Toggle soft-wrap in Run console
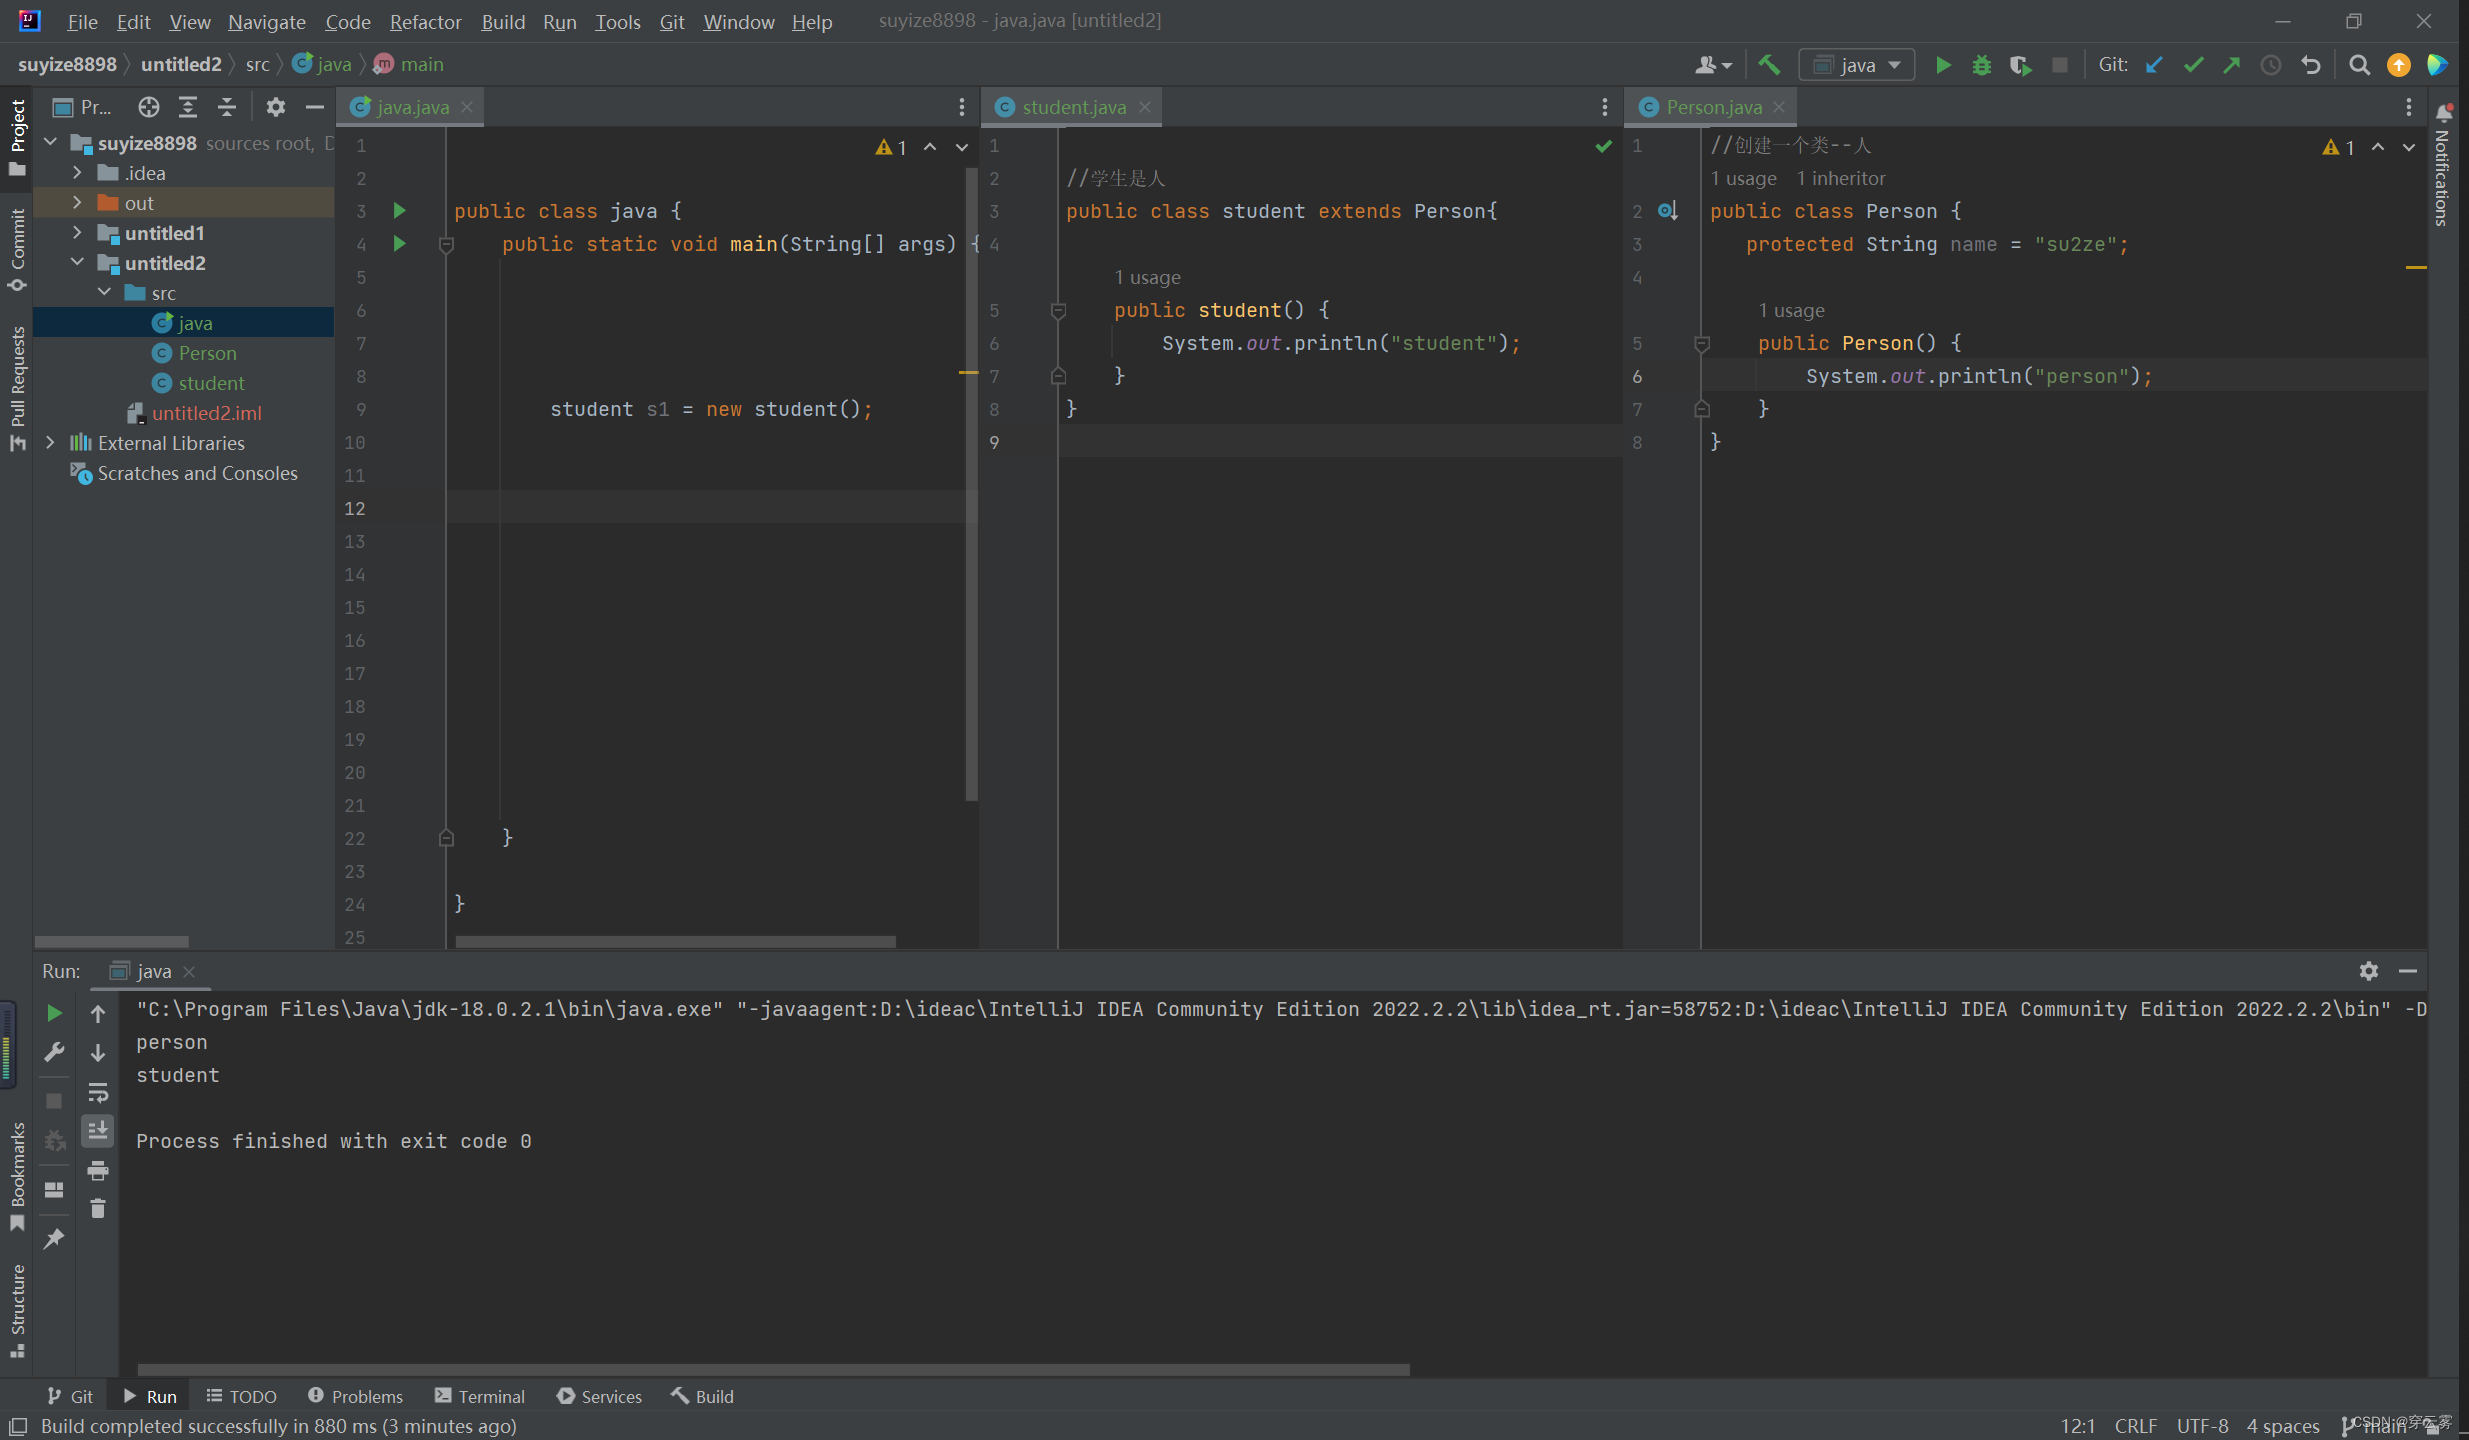The width and height of the screenshot is (2469, 1440). (98, 1092)
